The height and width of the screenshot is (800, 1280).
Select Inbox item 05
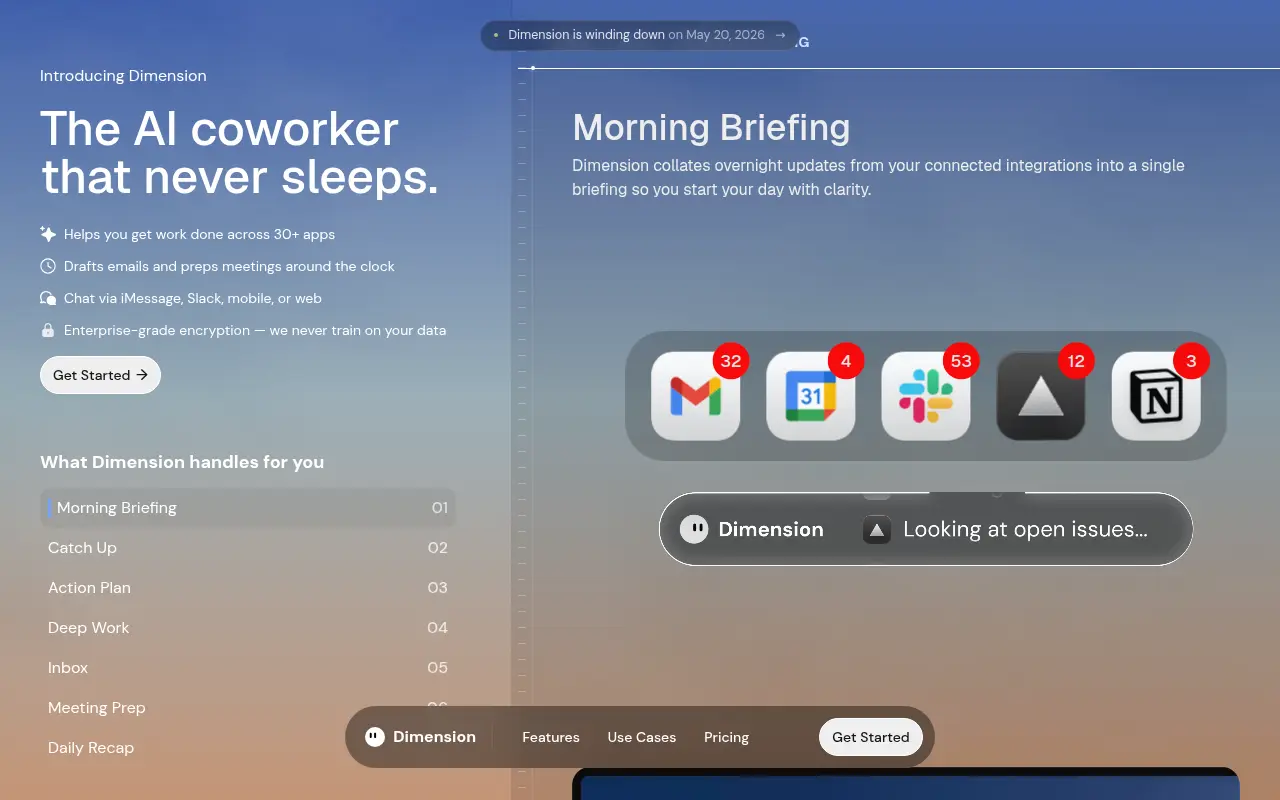(248, 668)
